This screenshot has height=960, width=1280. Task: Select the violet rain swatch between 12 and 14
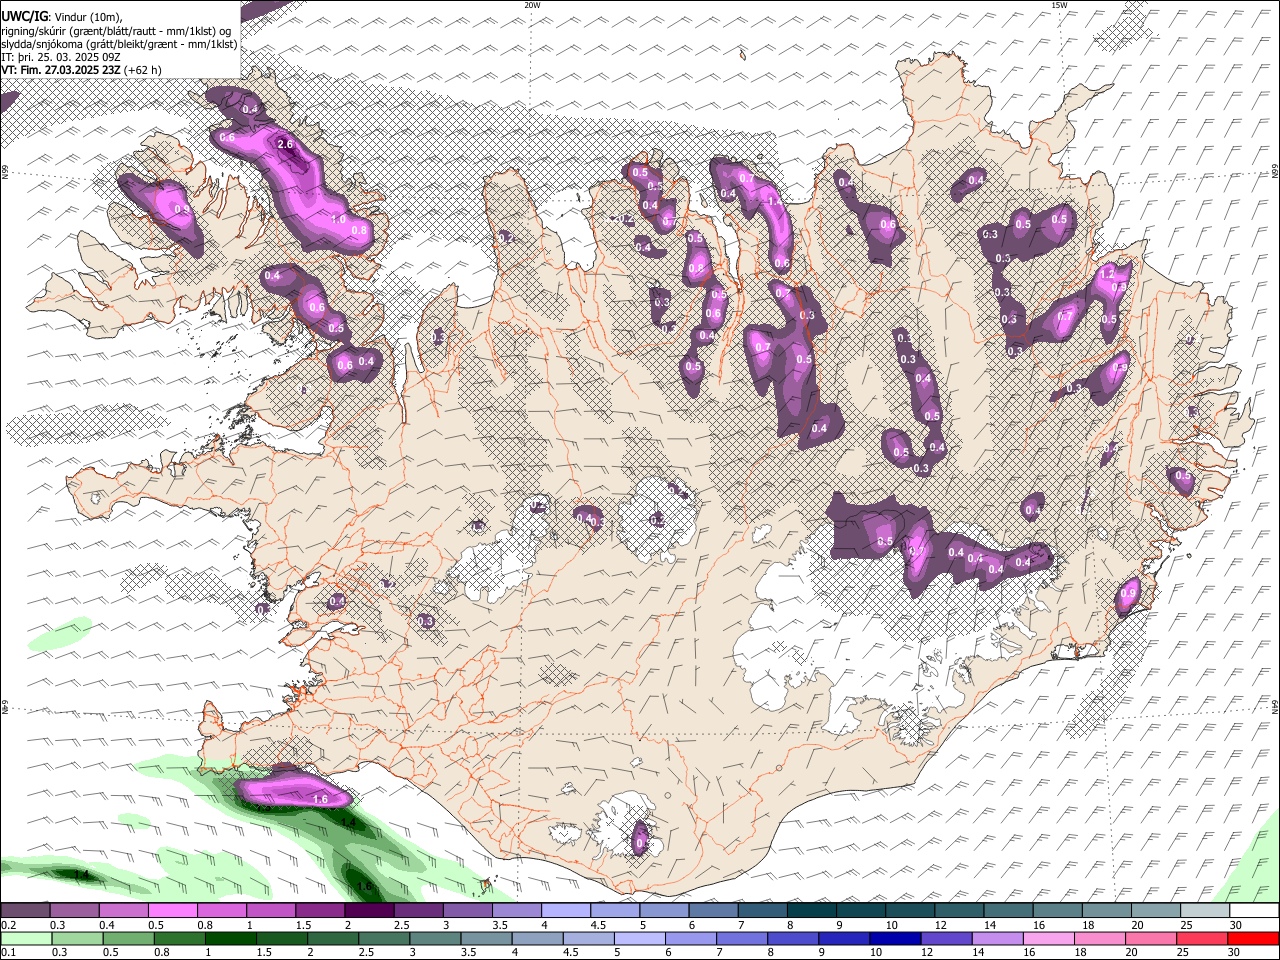tap(946, 938)
